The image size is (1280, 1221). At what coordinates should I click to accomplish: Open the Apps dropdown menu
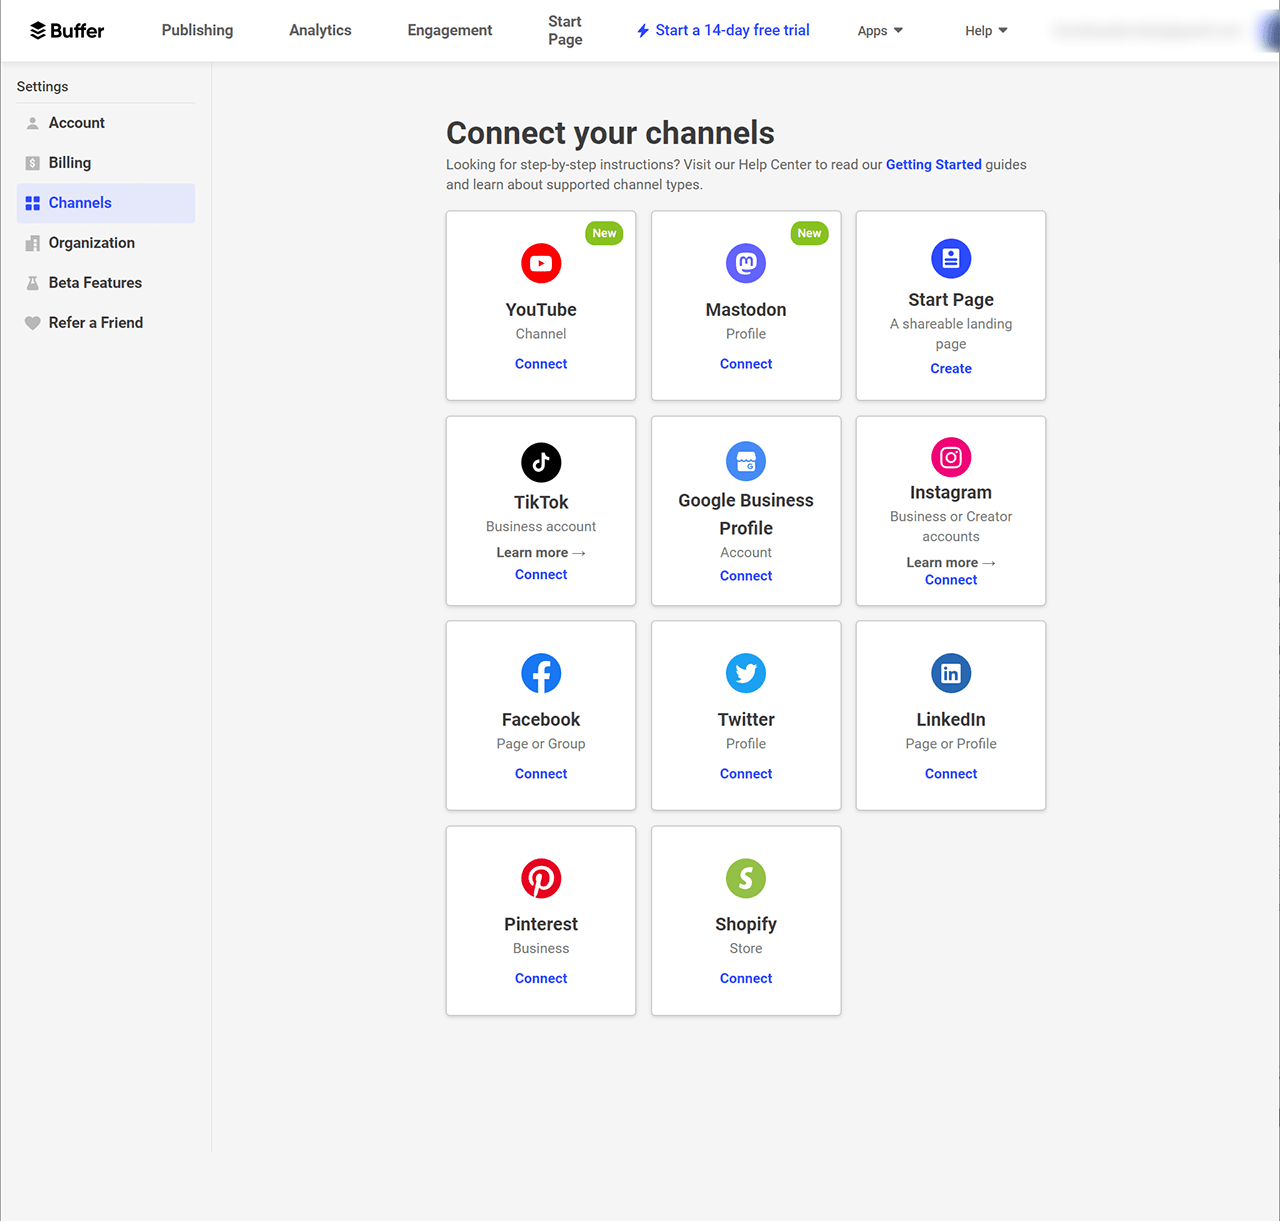click(880, 31)
